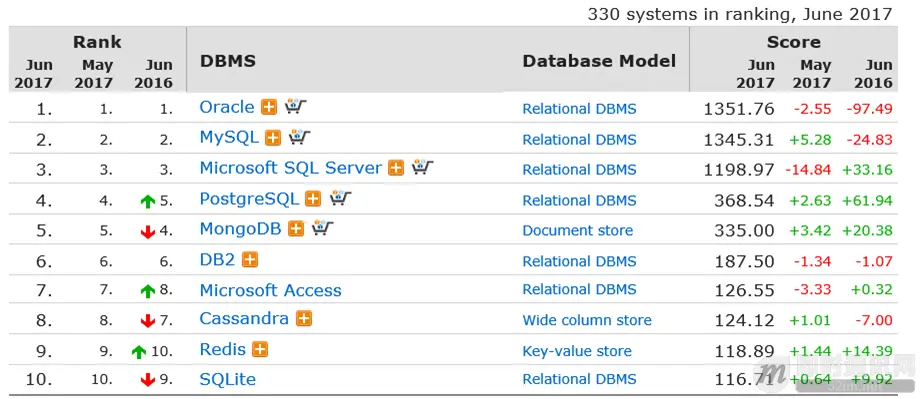Click the orange plus icon beside Redis
The image size is (921, 399).
tap(260, 350)
